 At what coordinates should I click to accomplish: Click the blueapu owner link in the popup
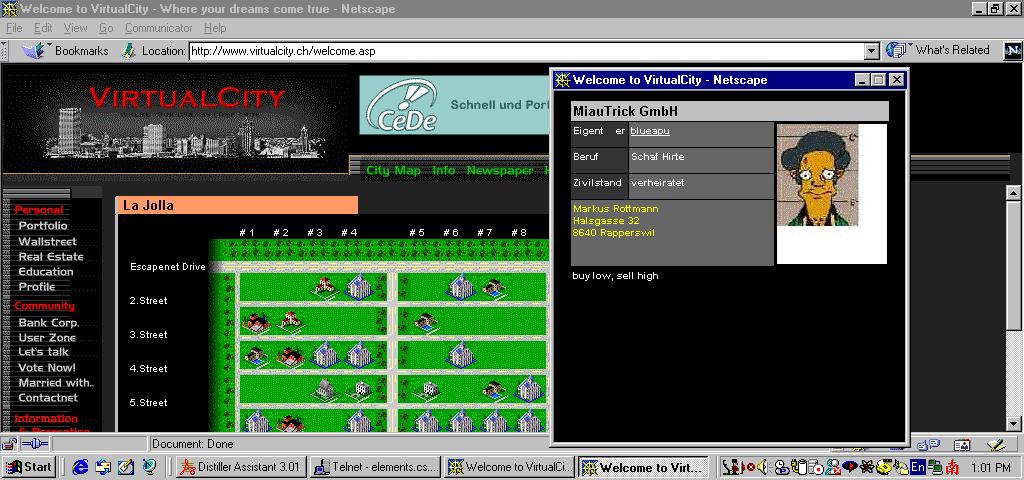click(x=650, y=131)
